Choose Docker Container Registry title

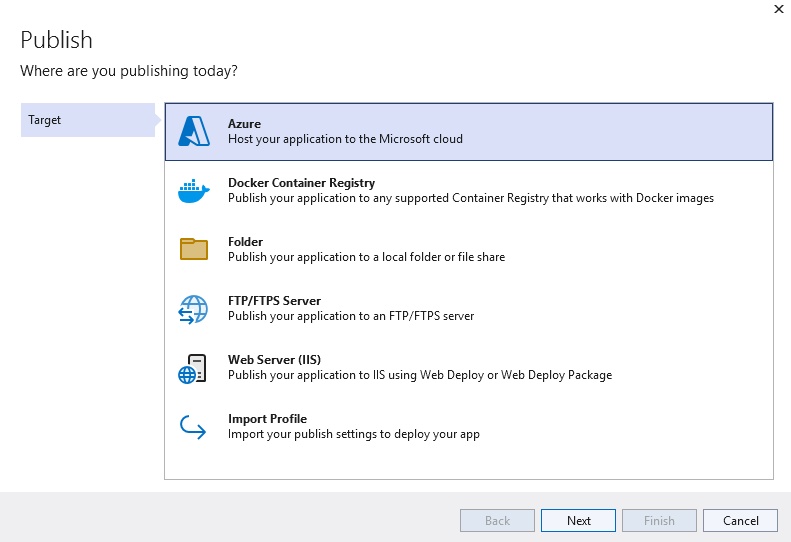(x=301, y=183)
